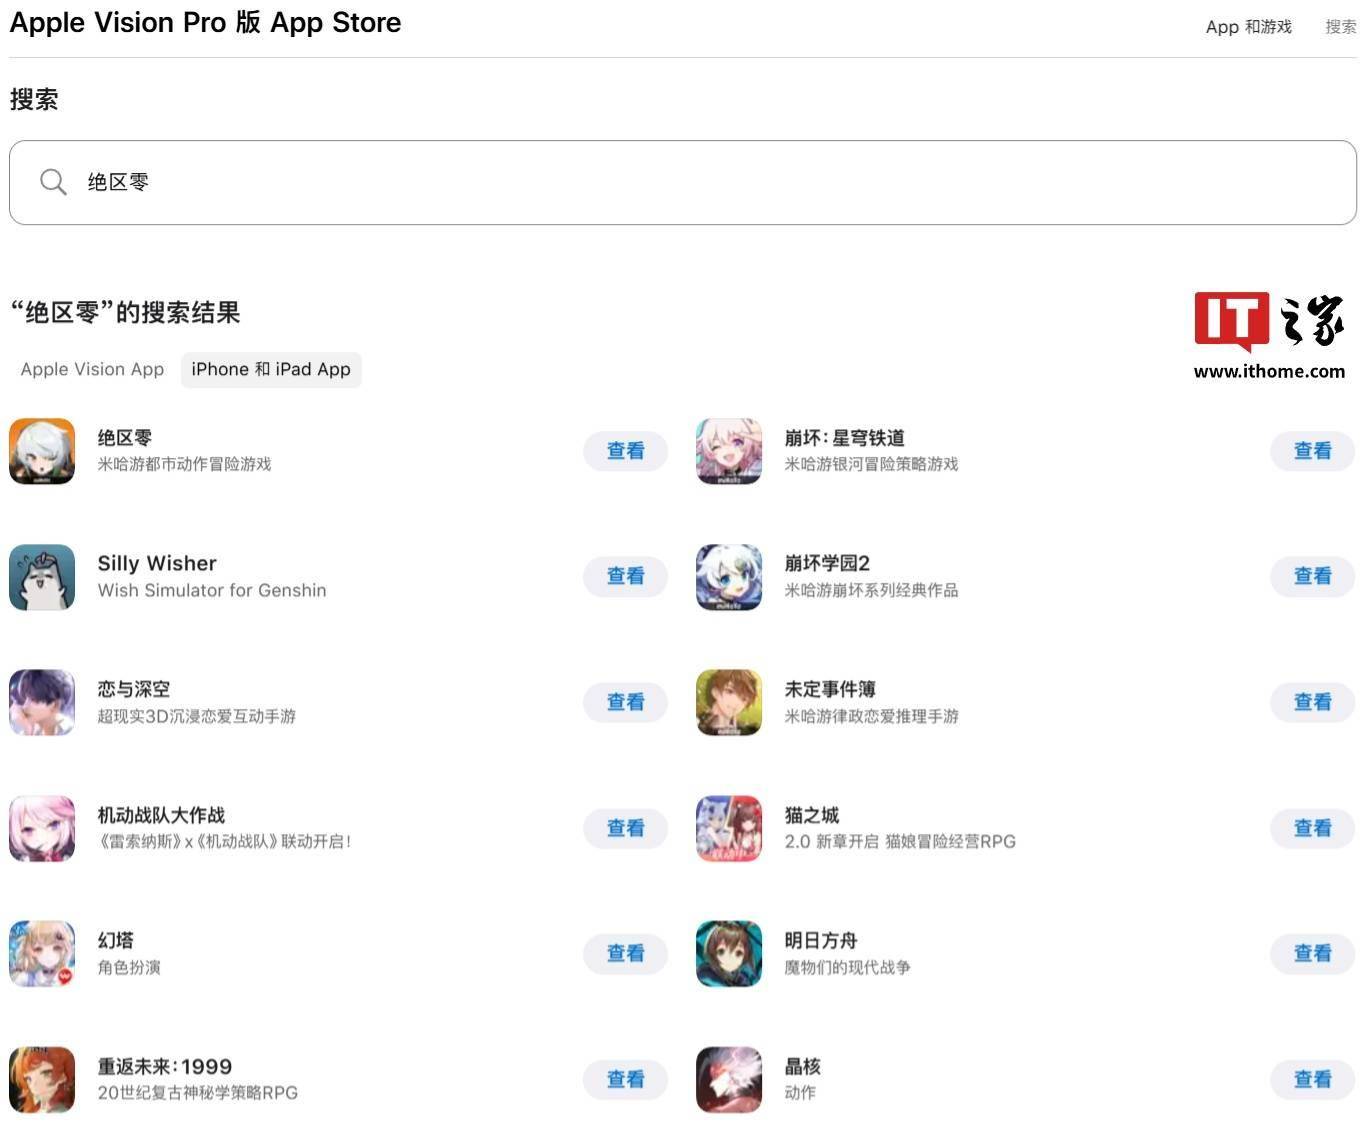1367x1124 pixels.
Task: View the 重返未来:1999 app
Action: [x=626, y=1079]
